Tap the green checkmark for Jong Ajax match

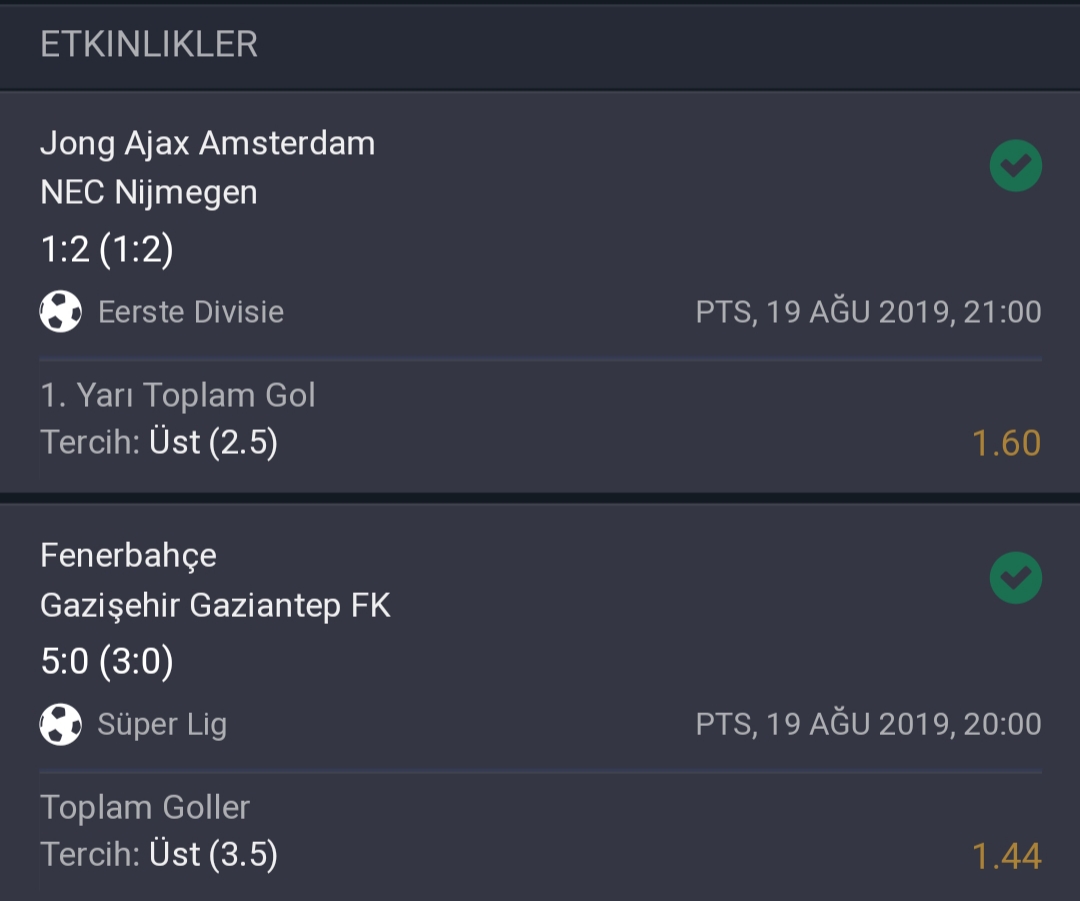pos(1015,165)
